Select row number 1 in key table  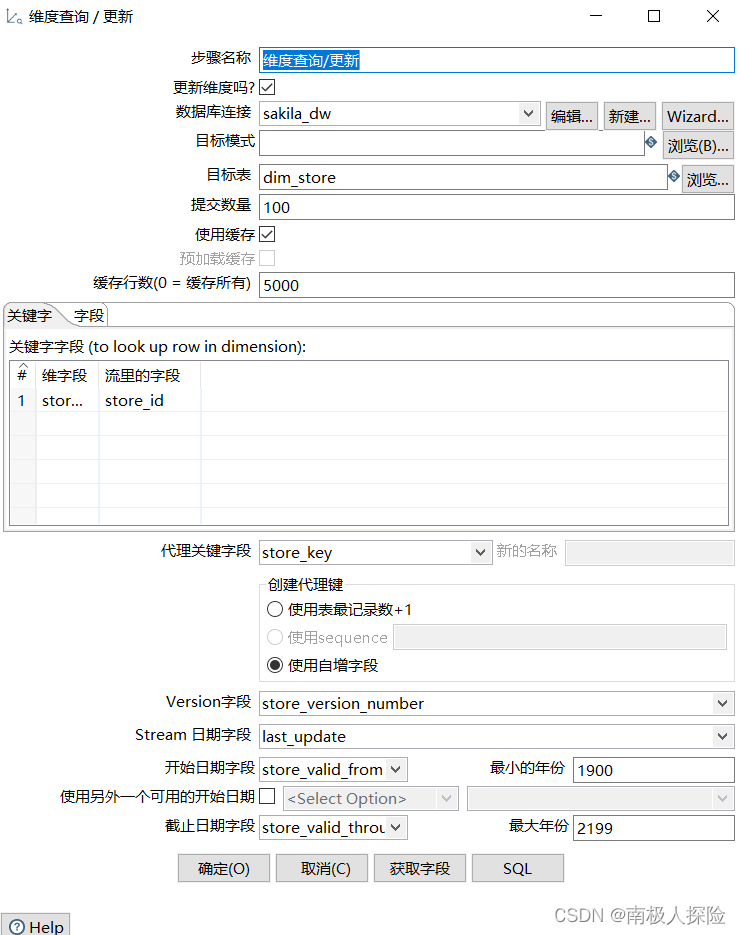[x=23, y=401]
